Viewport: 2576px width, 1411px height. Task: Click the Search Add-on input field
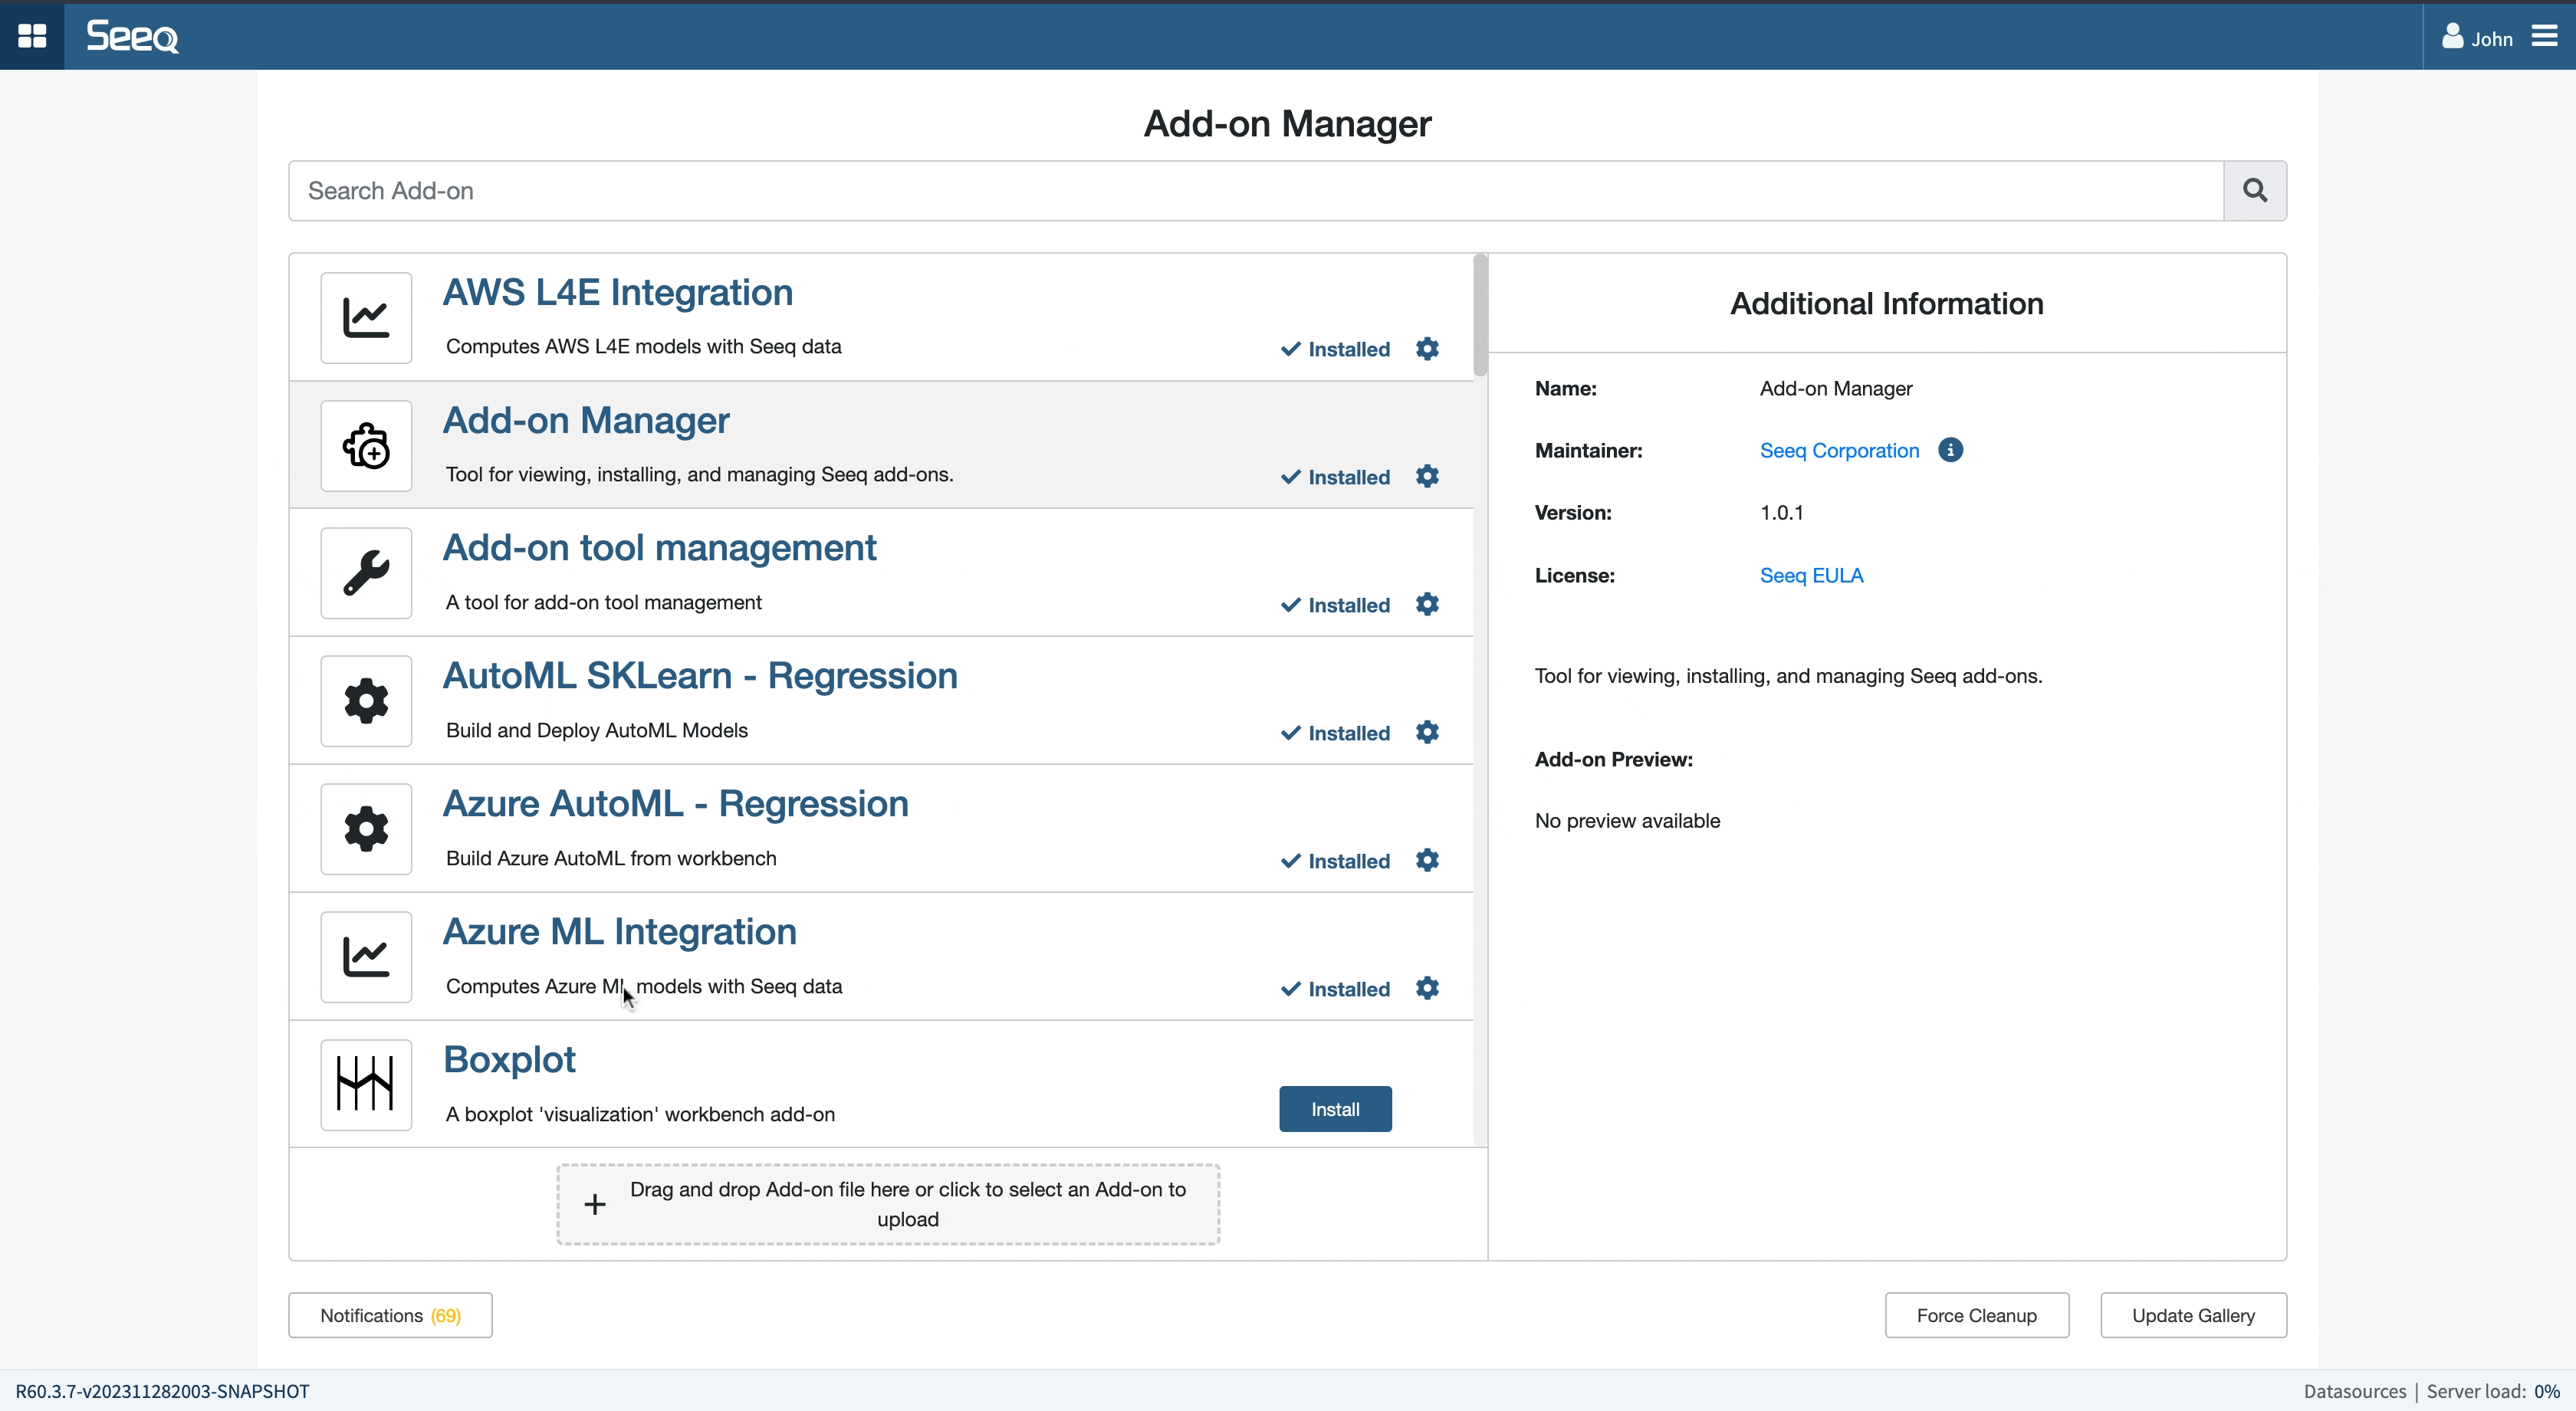(x=1255, y=190)
